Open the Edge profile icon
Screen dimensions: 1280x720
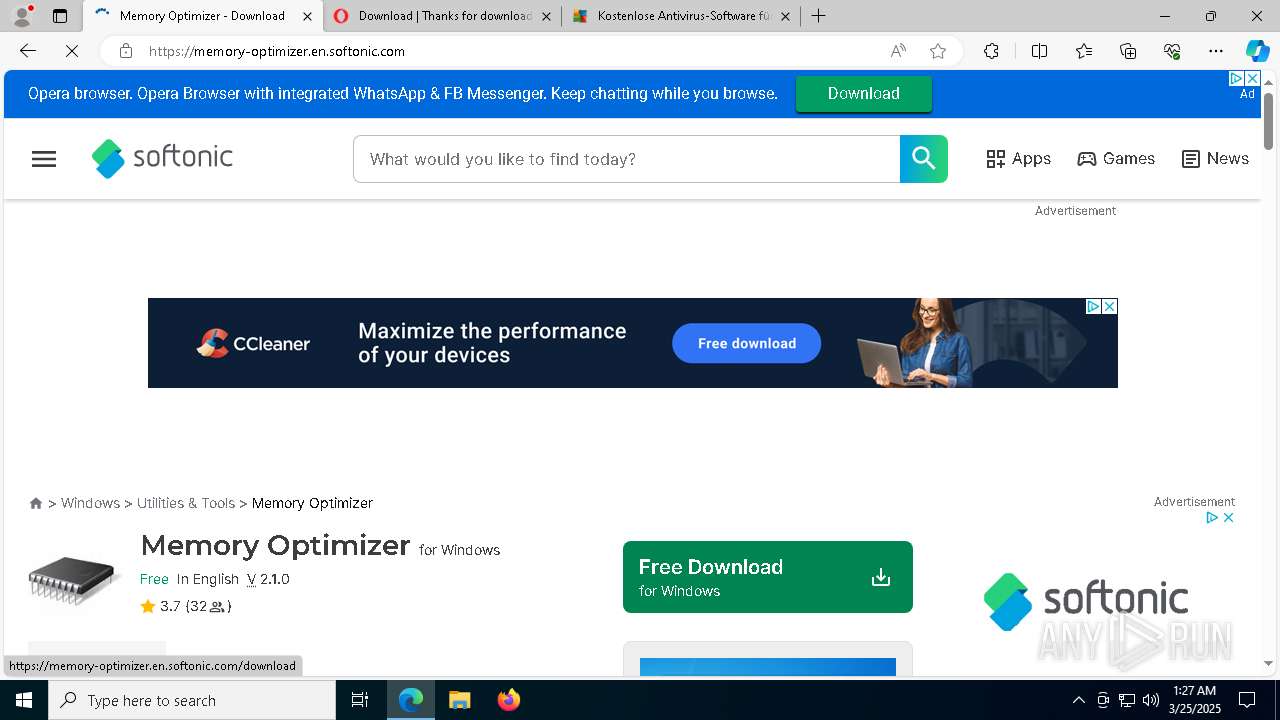22,16
